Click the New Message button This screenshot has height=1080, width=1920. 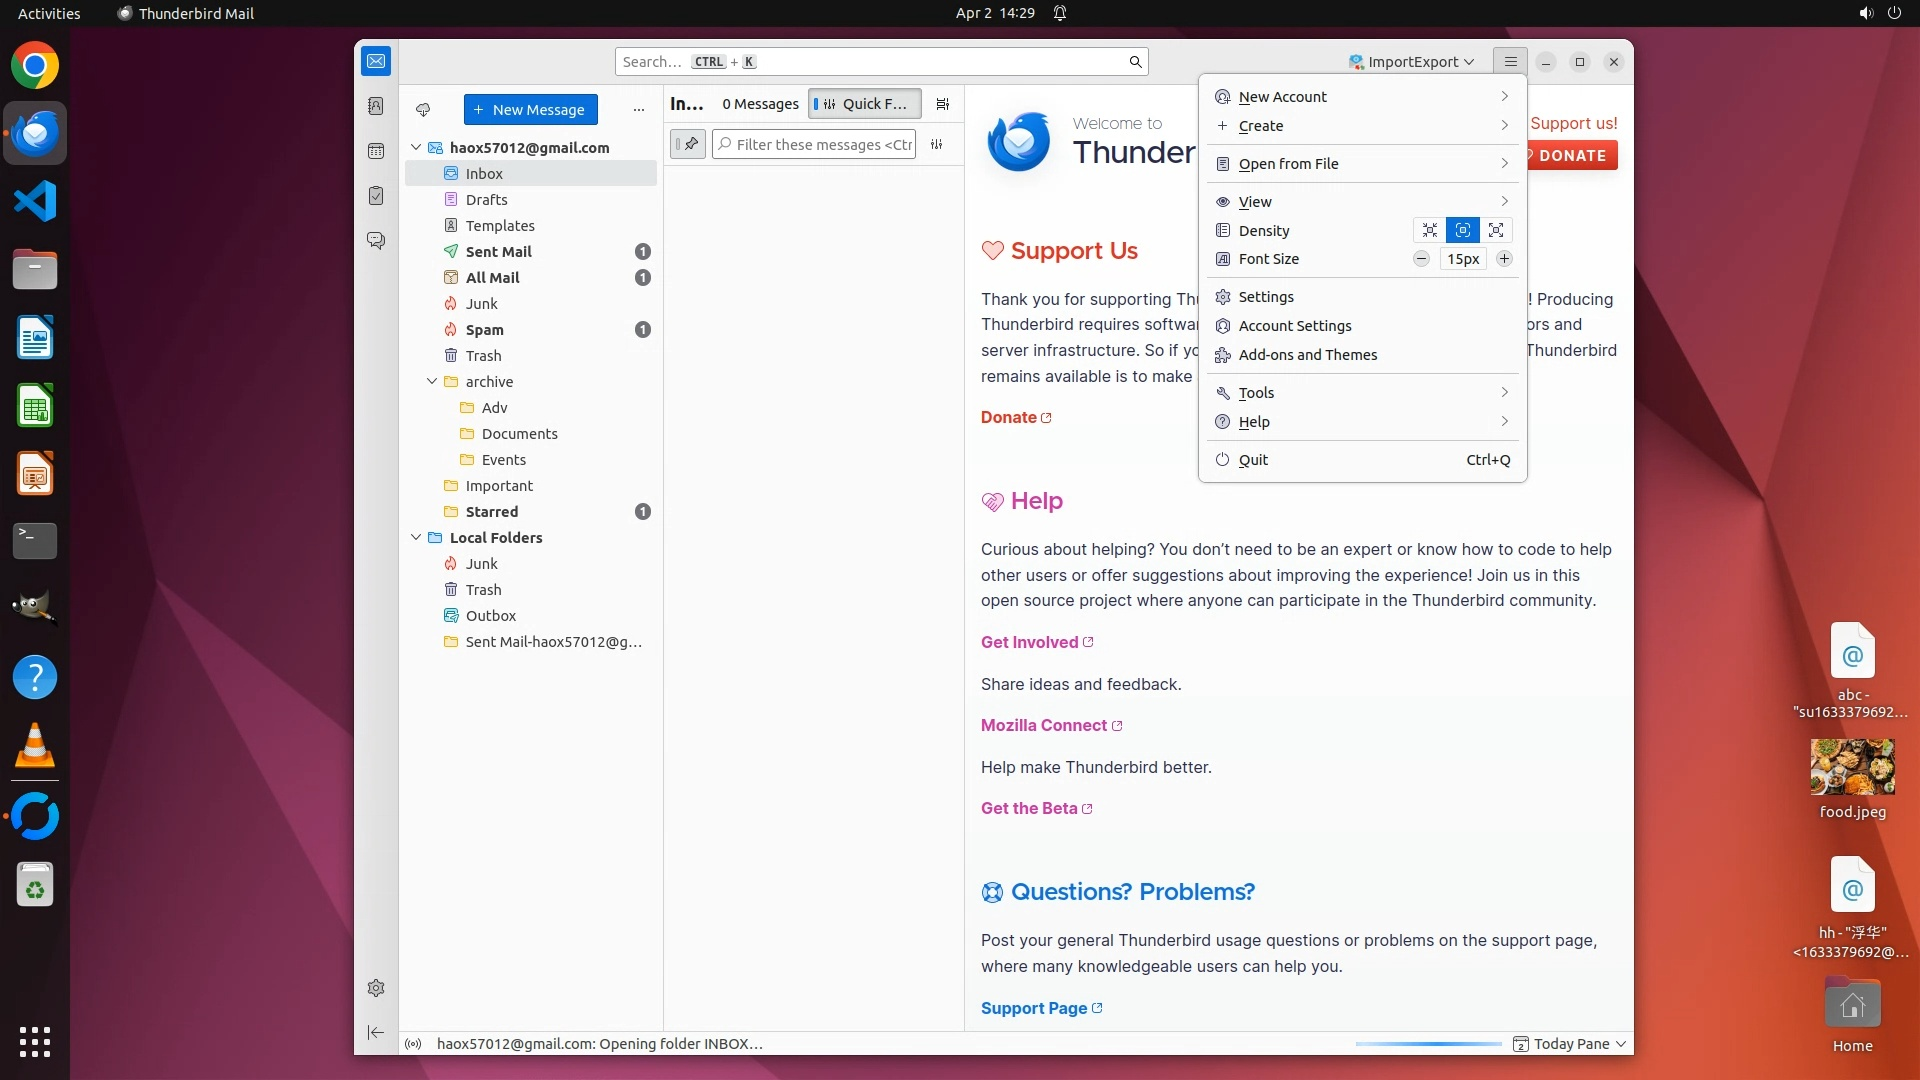[530, 110]
